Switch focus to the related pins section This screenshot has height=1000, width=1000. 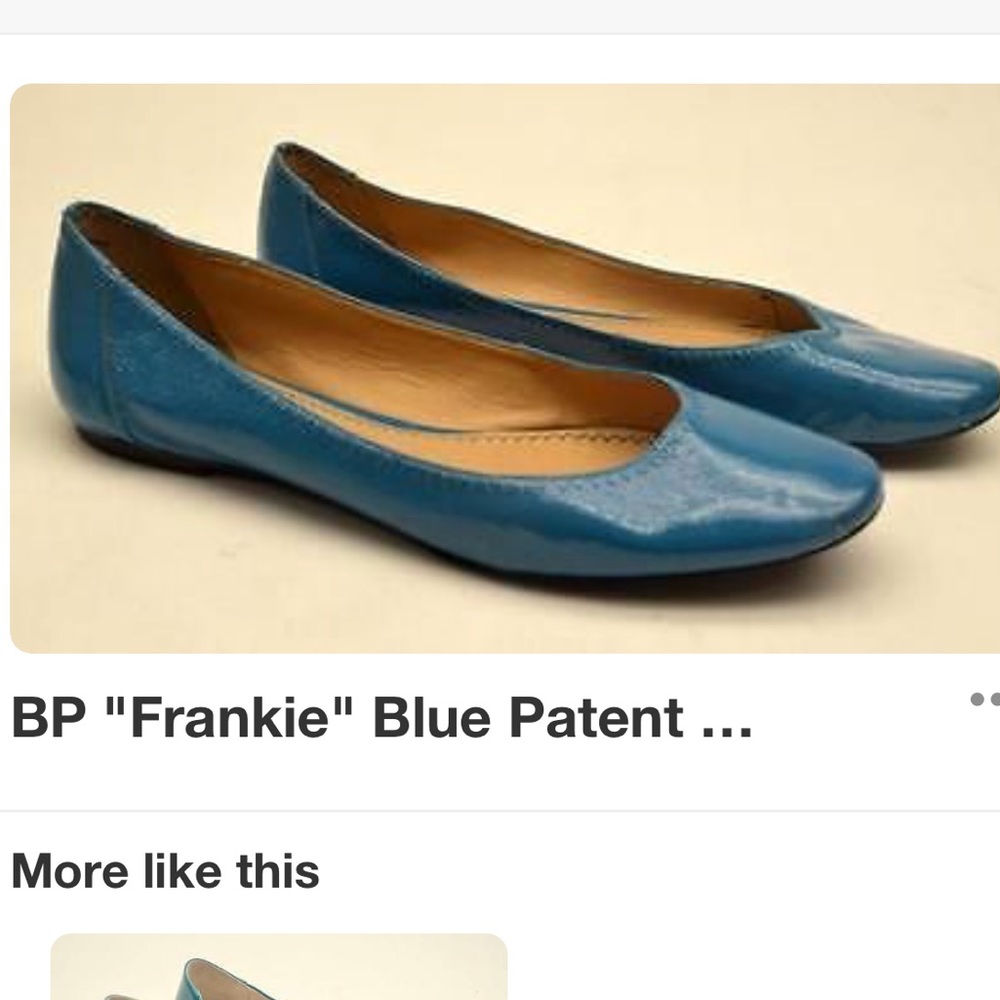pyautogui.click(x=168, y=870)
